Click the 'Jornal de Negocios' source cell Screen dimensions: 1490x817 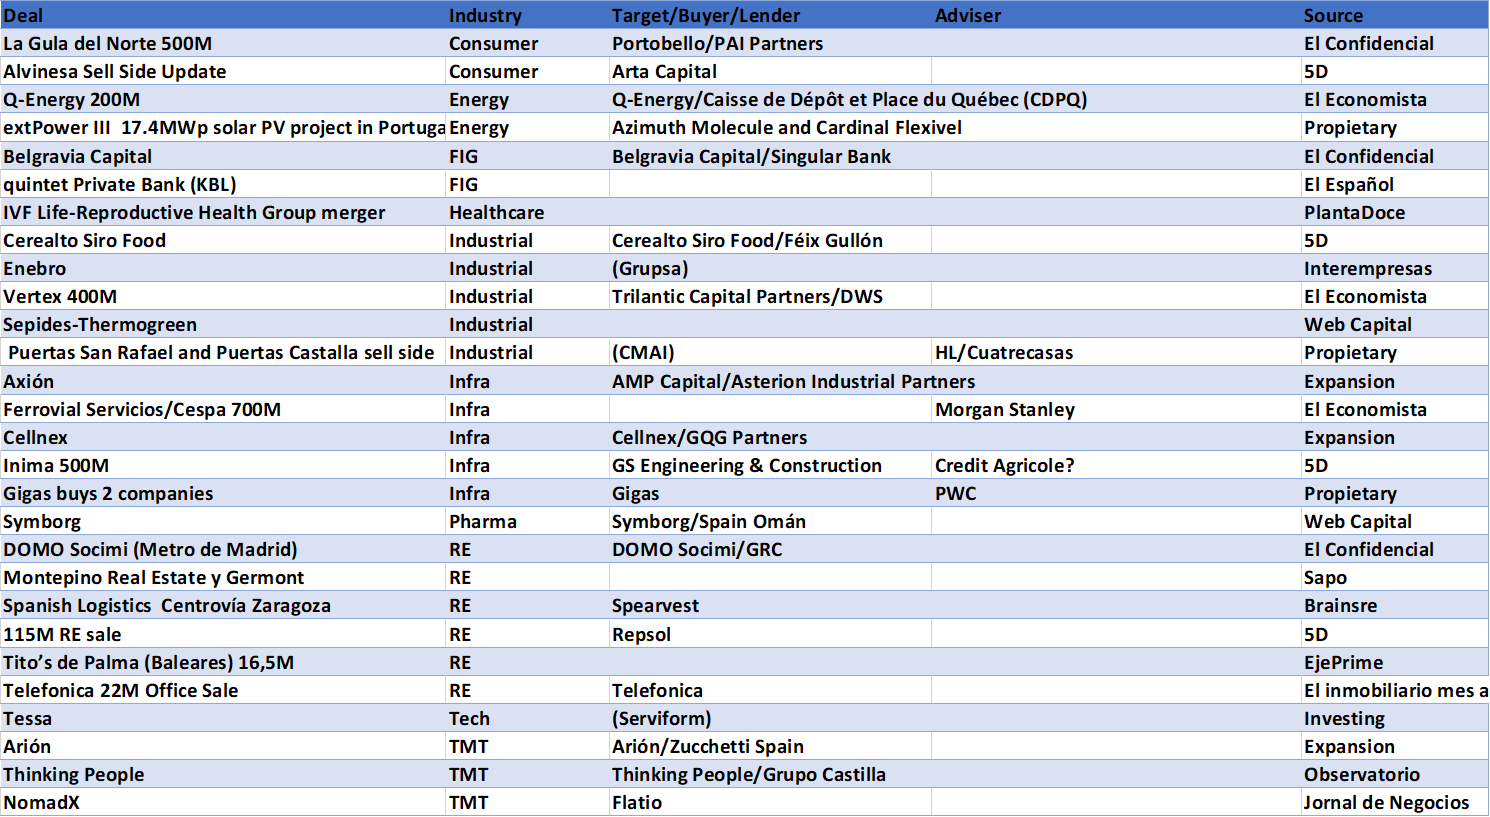1395,802
